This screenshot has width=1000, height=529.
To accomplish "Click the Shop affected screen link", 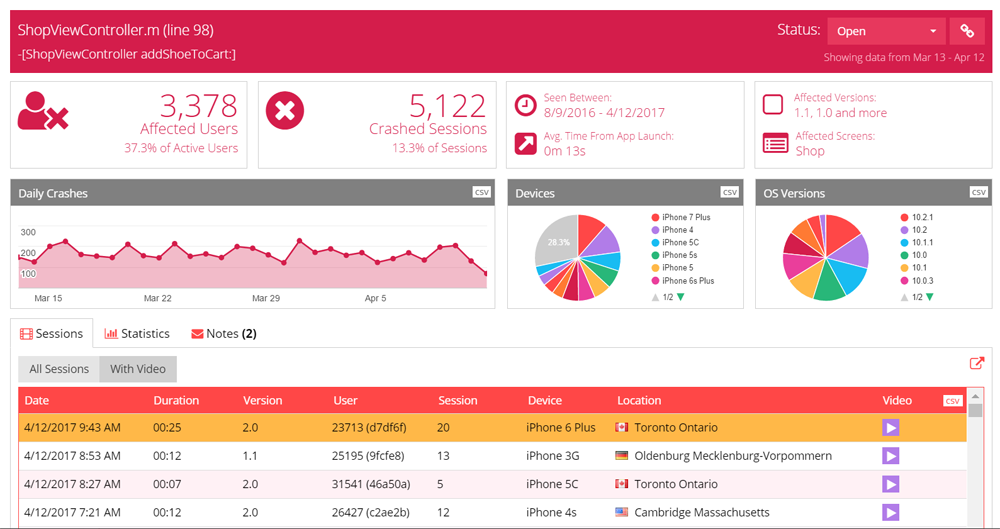I will pyautogui.click(x=810, y=151).
